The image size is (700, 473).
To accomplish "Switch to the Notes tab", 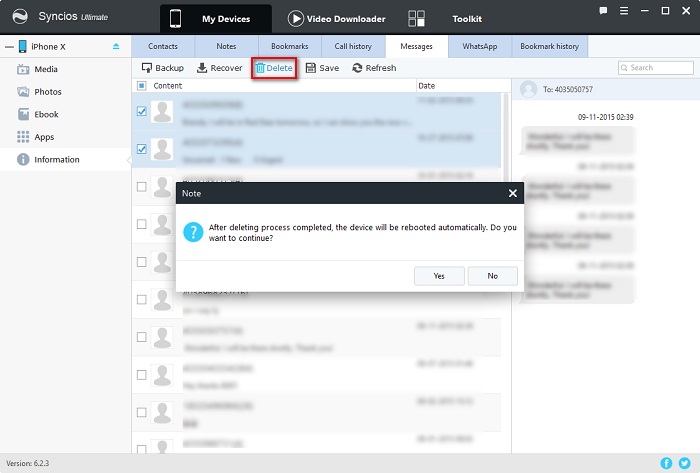I will tap(226, 46).
